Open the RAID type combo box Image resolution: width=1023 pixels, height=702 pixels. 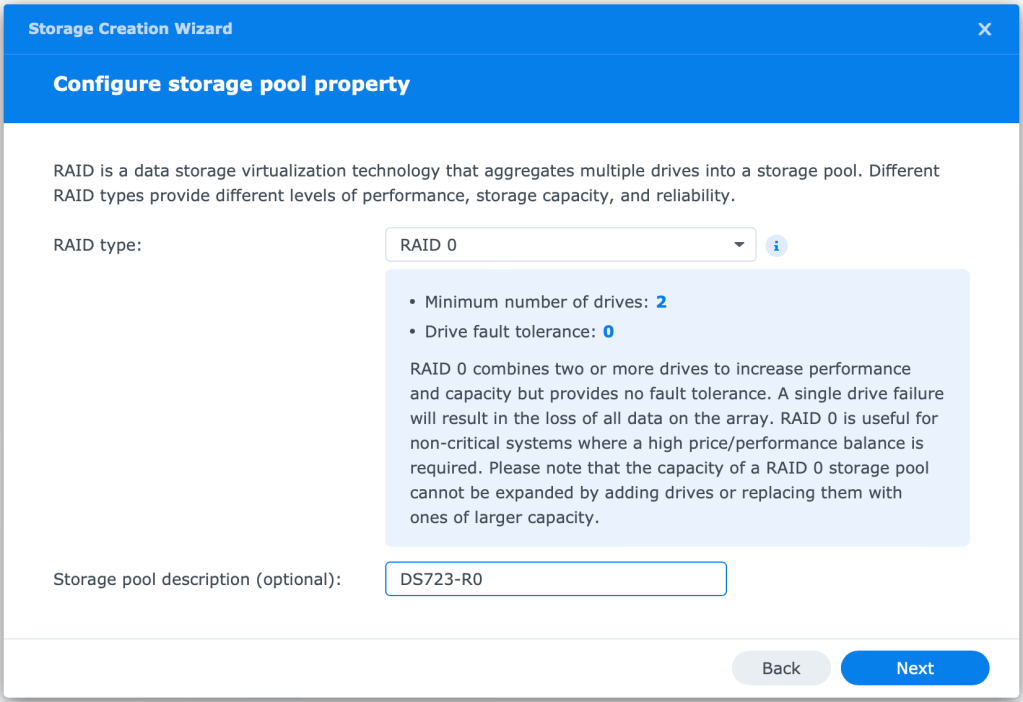click(x=570, y=245)
